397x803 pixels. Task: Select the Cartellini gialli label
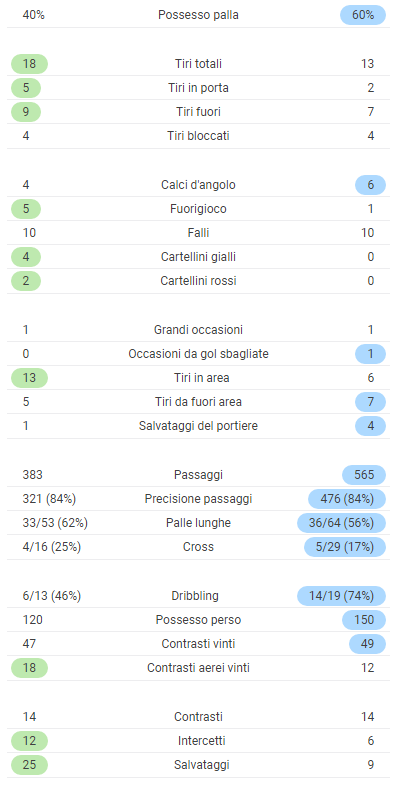[x=198, y=257]
